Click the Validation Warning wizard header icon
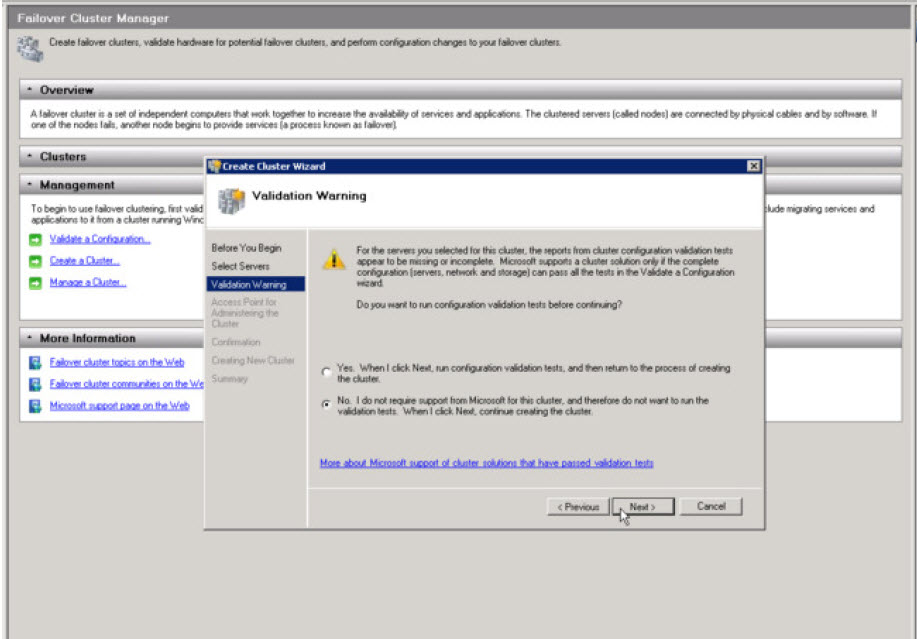917x639 pixels. pos(231,201)
